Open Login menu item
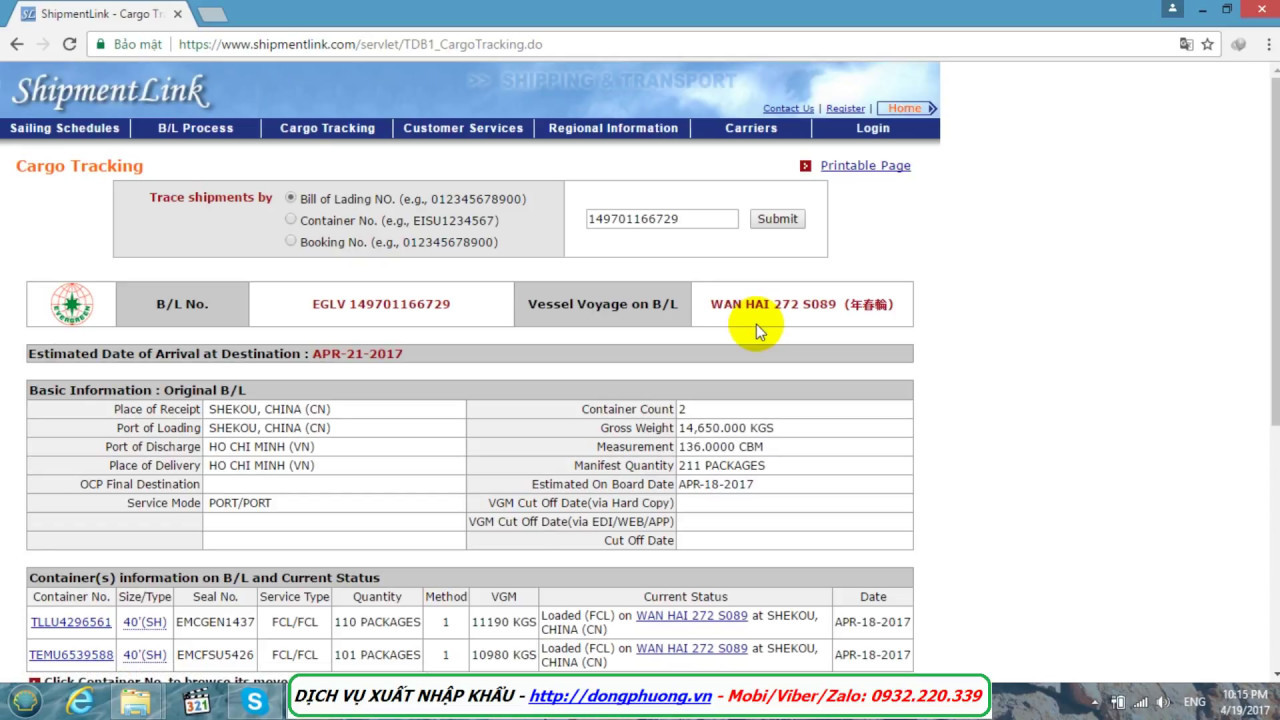 [x=873, y=128]
